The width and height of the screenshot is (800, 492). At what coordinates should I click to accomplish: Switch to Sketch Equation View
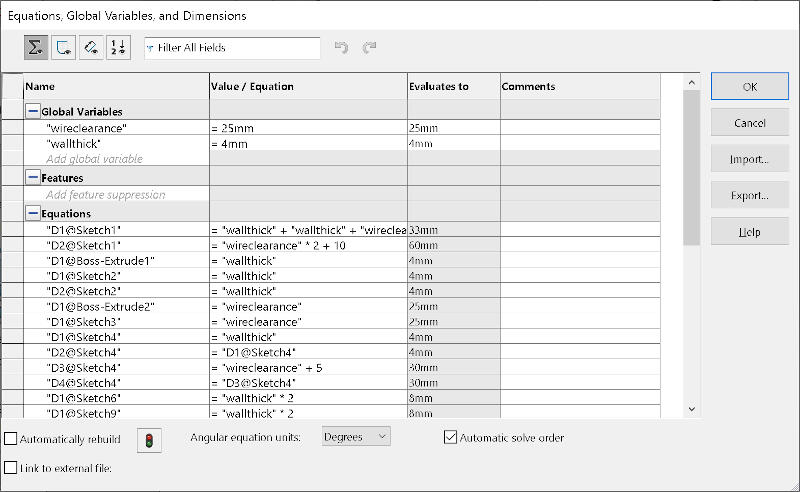[63, 47]
